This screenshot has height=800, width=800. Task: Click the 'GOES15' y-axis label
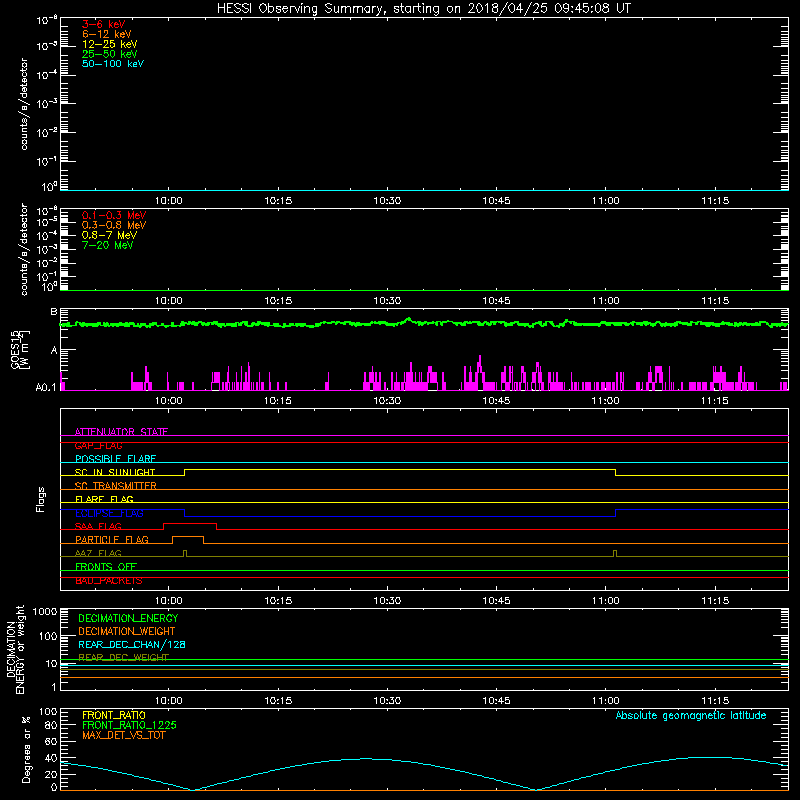15,349
